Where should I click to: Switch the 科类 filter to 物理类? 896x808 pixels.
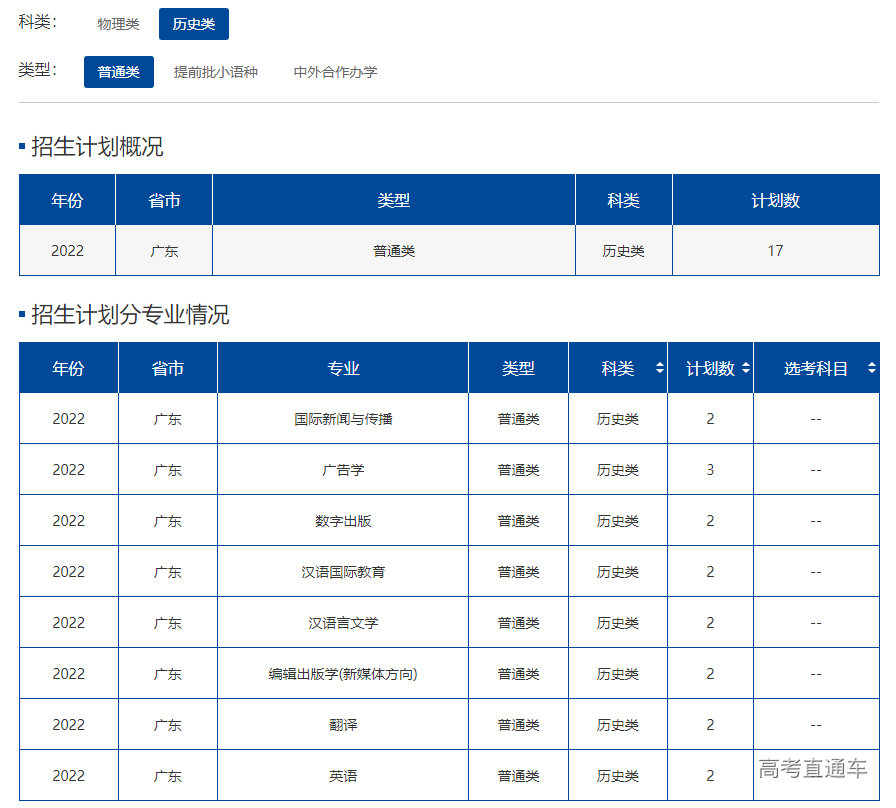(118, 24)
